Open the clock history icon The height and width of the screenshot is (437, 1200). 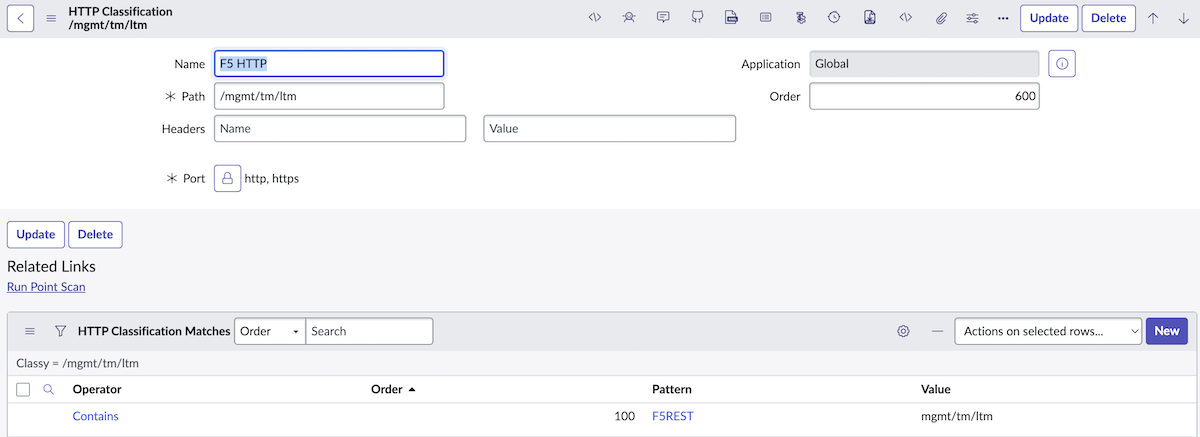834,18
